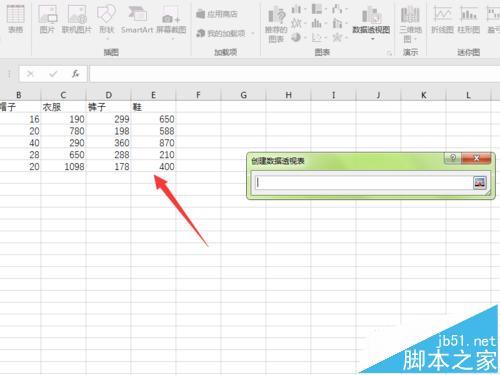This screenshot has width=500, height=375.
Task: Open 应用商店 app store add-ins
Action: [217, 14]
